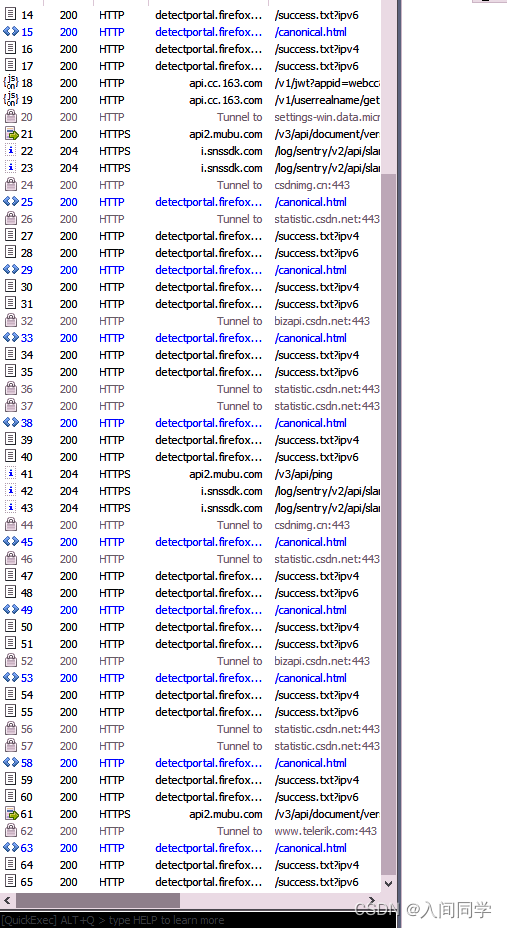Select csdnimg.cn:443 tunnel in session 24
This screenshot has height=928, width=507.
point(312,185)
